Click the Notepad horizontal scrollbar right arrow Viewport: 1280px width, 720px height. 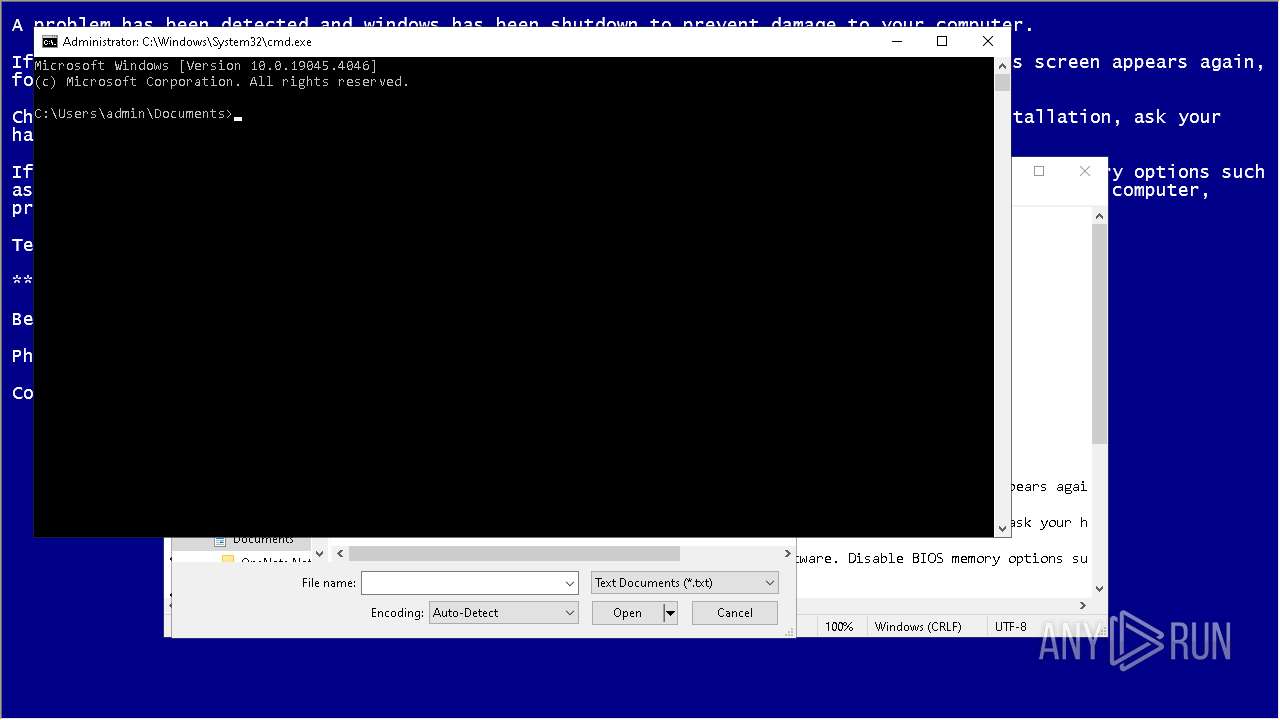[1084, 605]
